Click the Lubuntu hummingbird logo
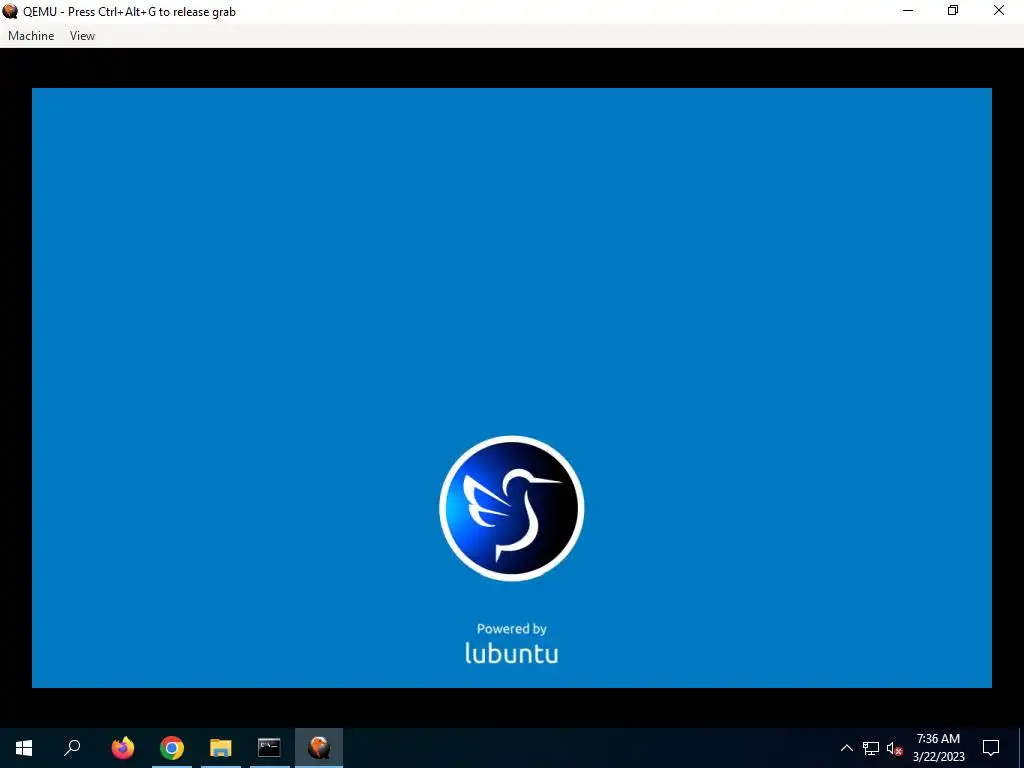Image resolution: width=1024 pixels, height=768 pixels. pyautogui.click(x=511, y=508)
